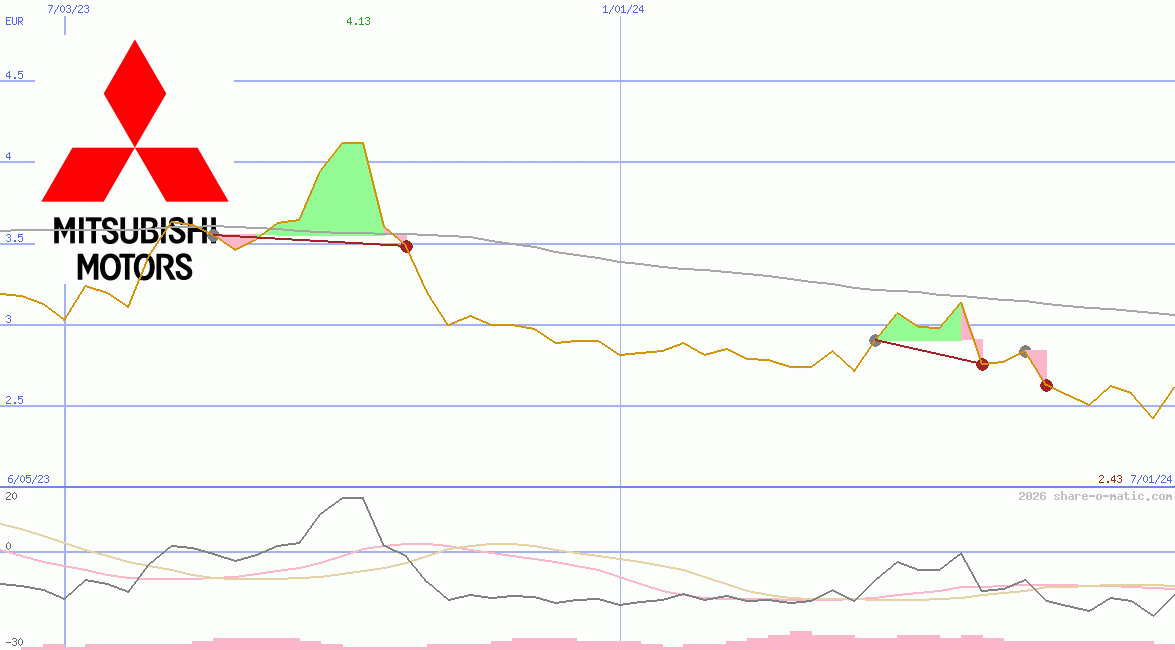The height and width of the screenshot is (650, 1175).
Task: Click the 7/03/23 date label
Action: point(68,9)
